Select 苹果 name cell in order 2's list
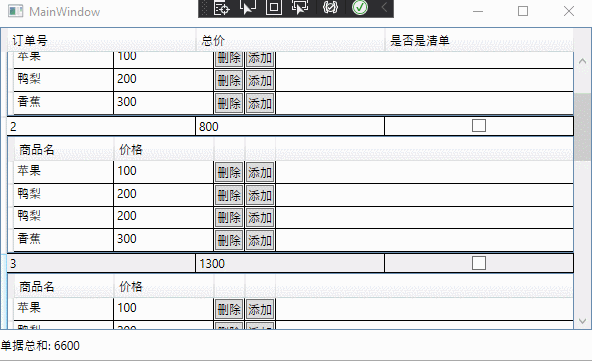The width and height of the screenshot is (592, 361). [63, 172]
